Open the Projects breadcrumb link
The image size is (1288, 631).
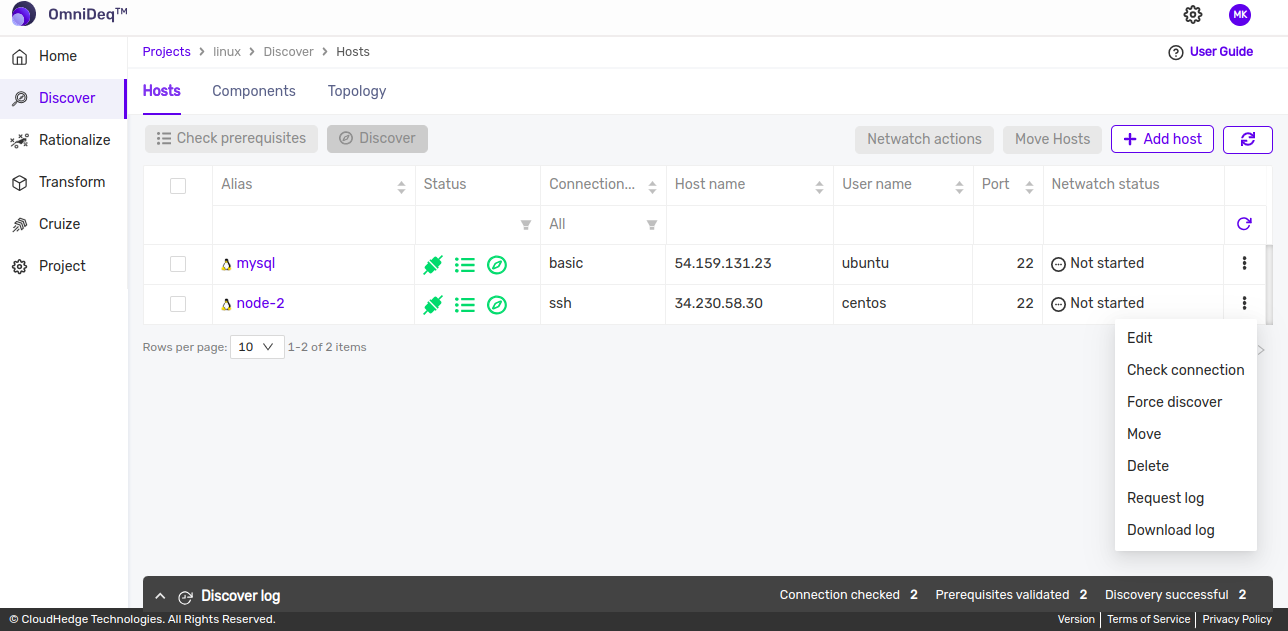tap(166, 52)
